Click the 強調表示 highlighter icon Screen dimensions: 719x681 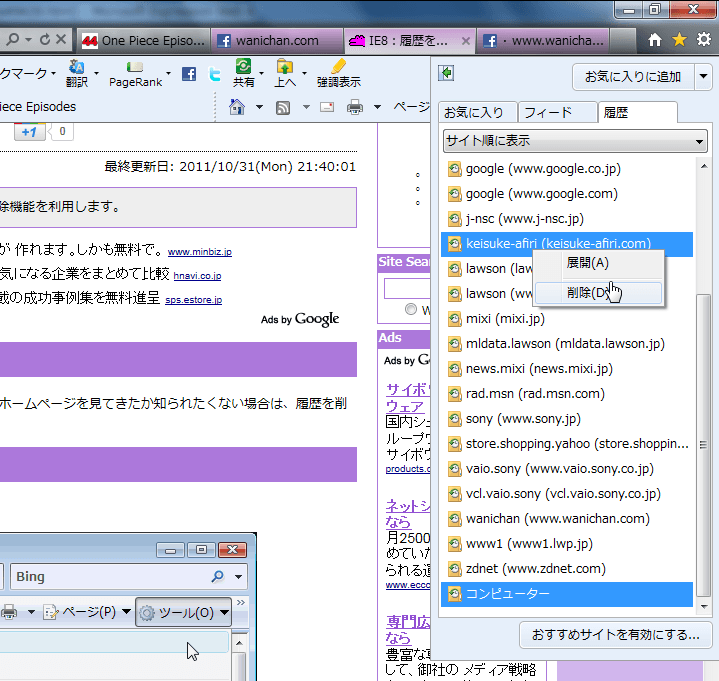(338, 73)
